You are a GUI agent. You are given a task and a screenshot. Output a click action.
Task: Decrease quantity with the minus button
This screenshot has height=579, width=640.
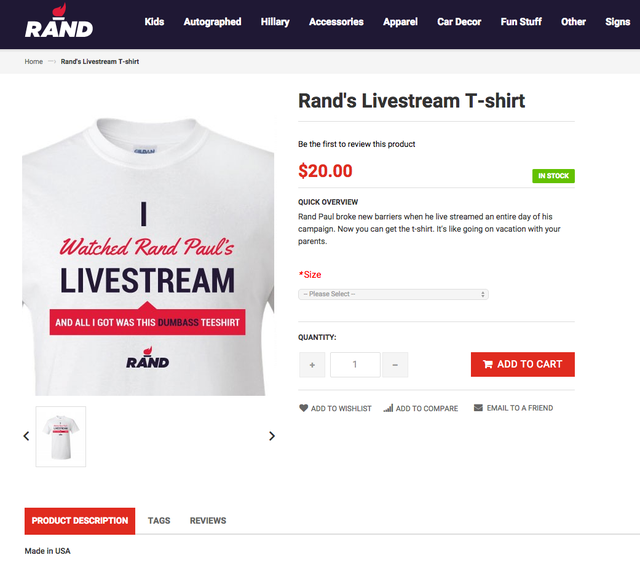click(x=395, y=365)
